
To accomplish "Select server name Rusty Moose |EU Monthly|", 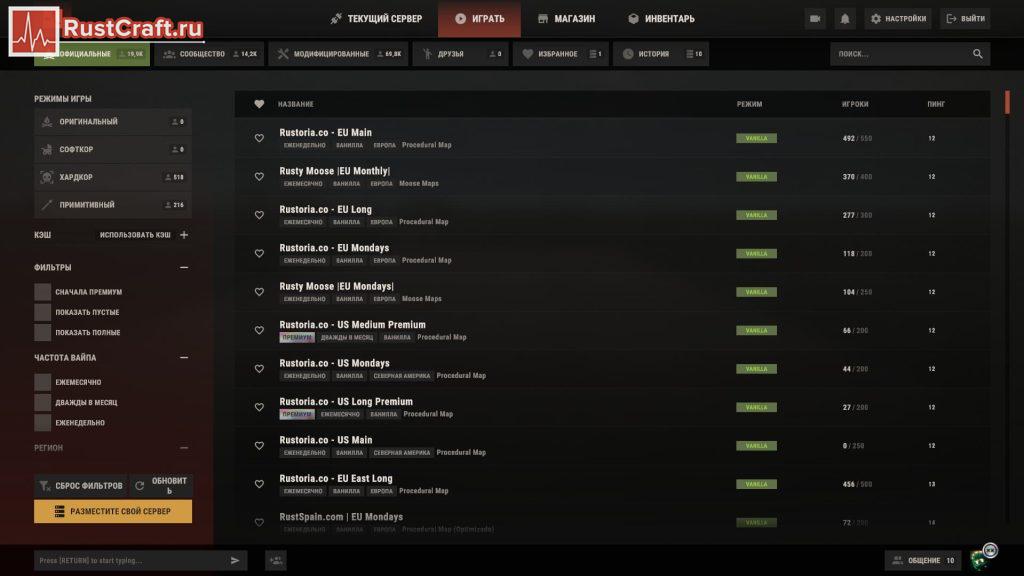I will 335,171.
